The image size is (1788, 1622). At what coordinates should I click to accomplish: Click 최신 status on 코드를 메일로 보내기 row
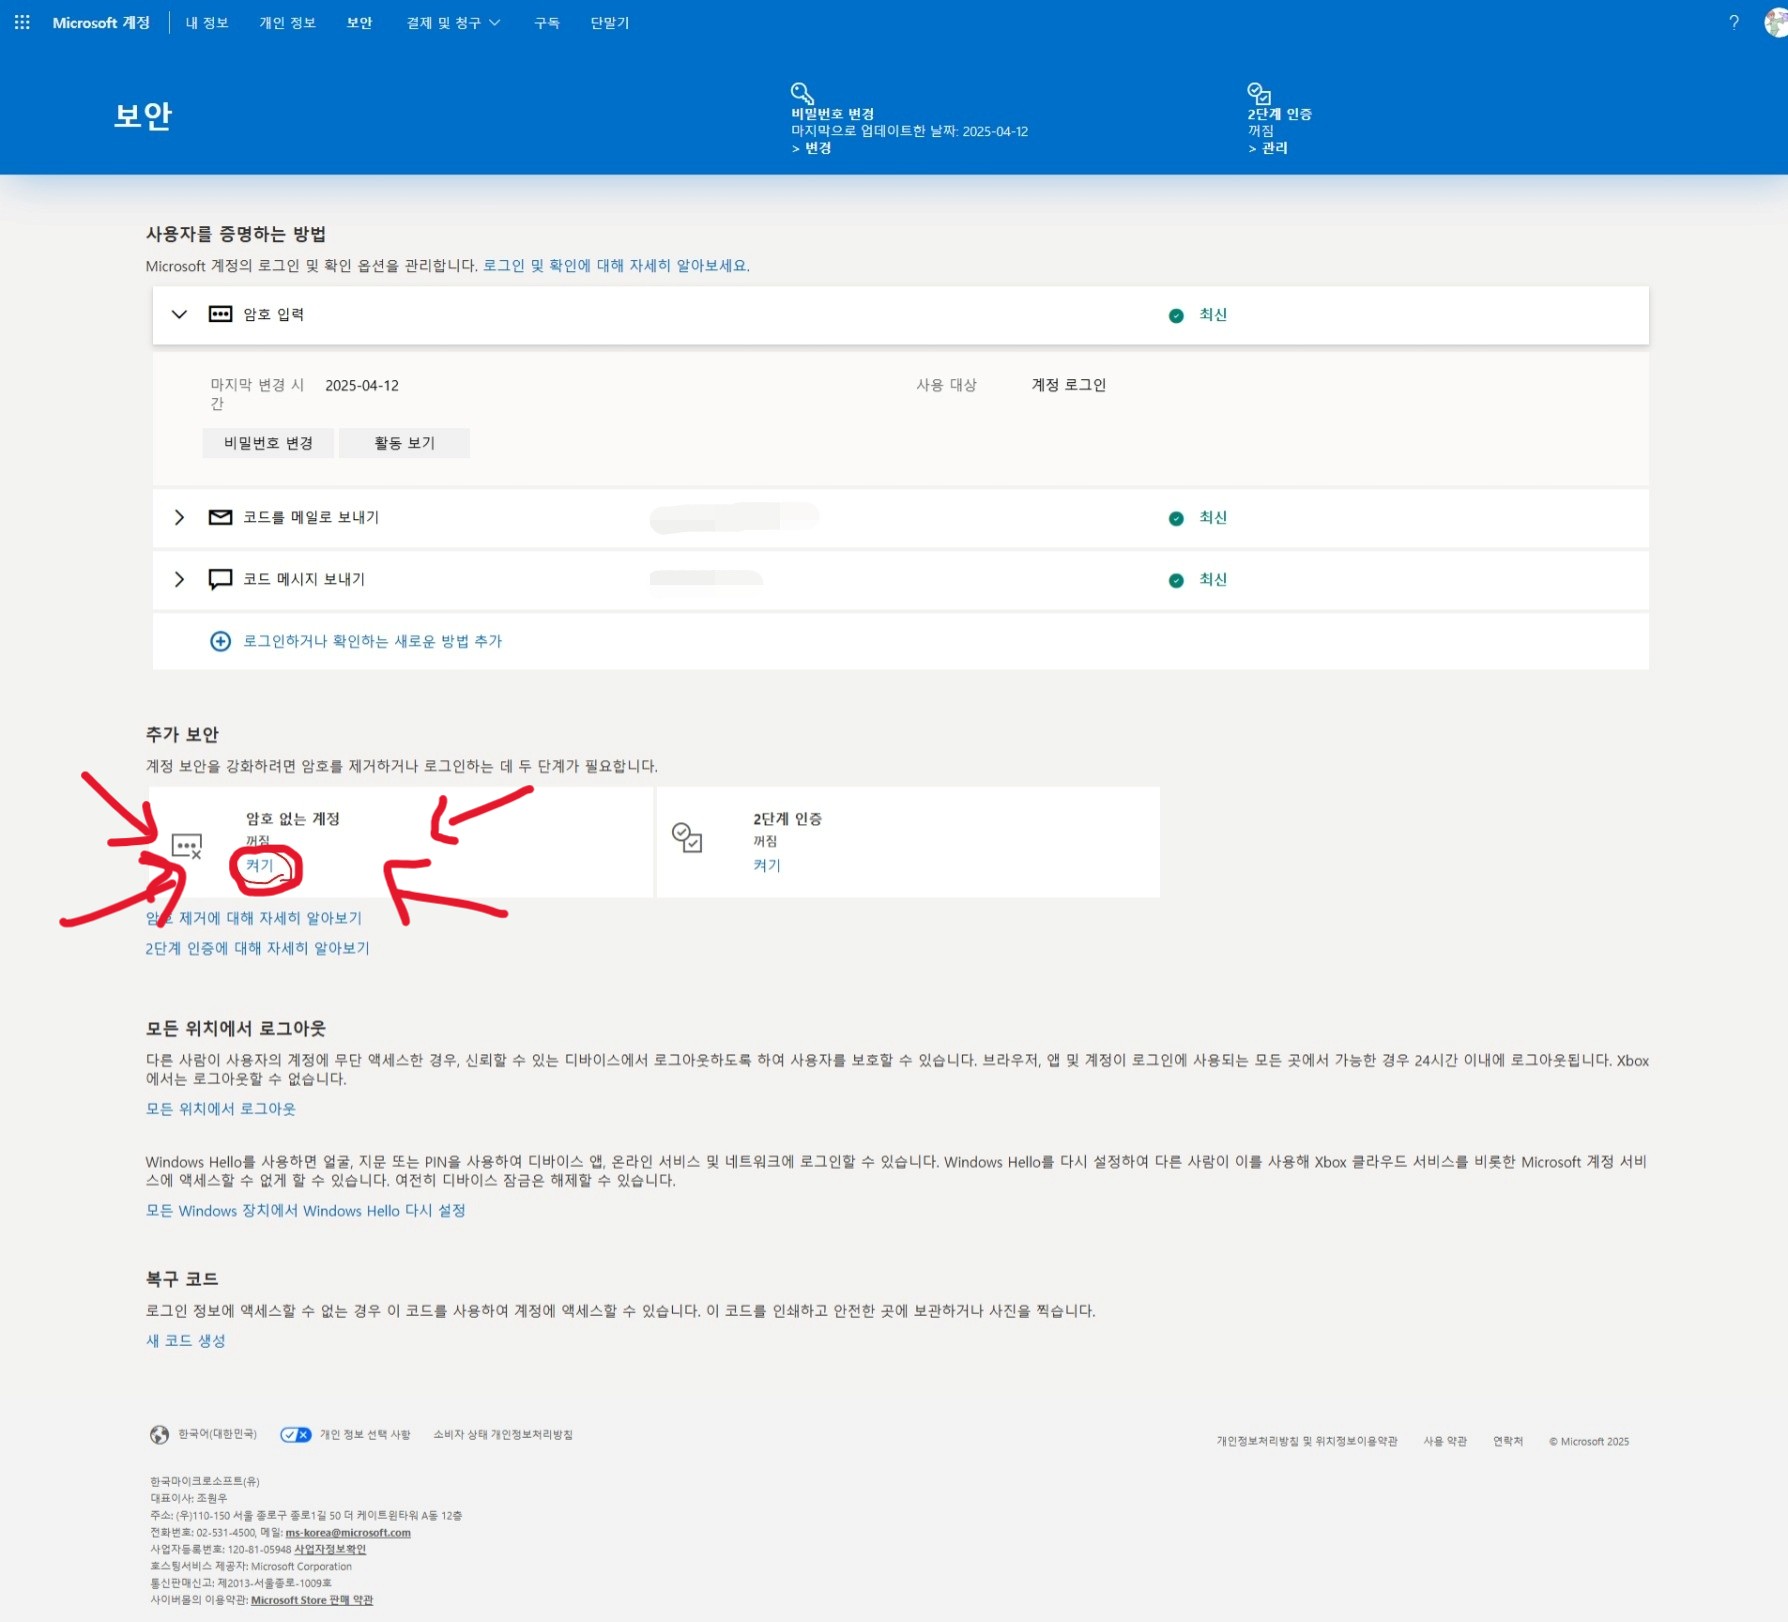[1213, 518]
